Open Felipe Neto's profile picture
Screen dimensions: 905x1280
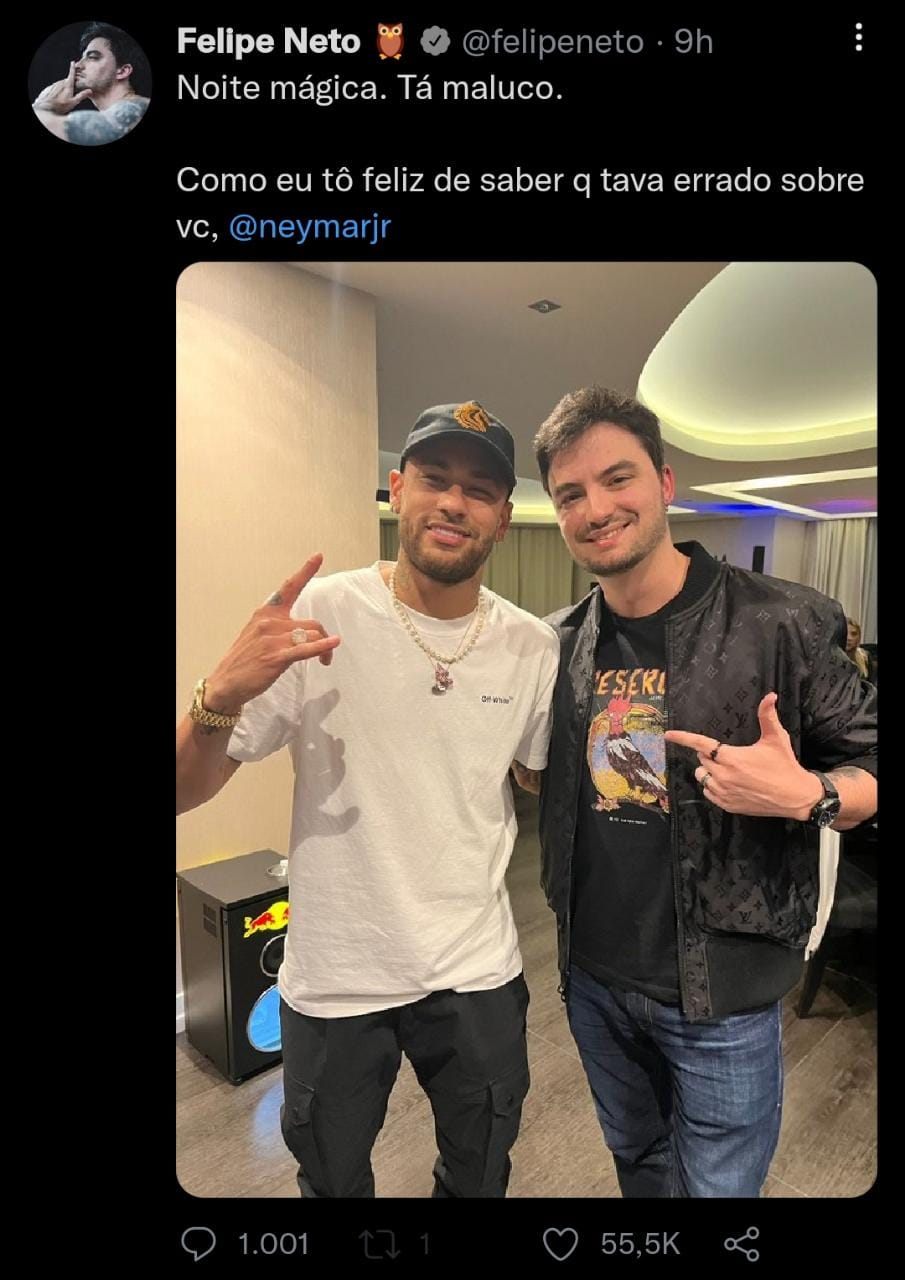point(88,75)
